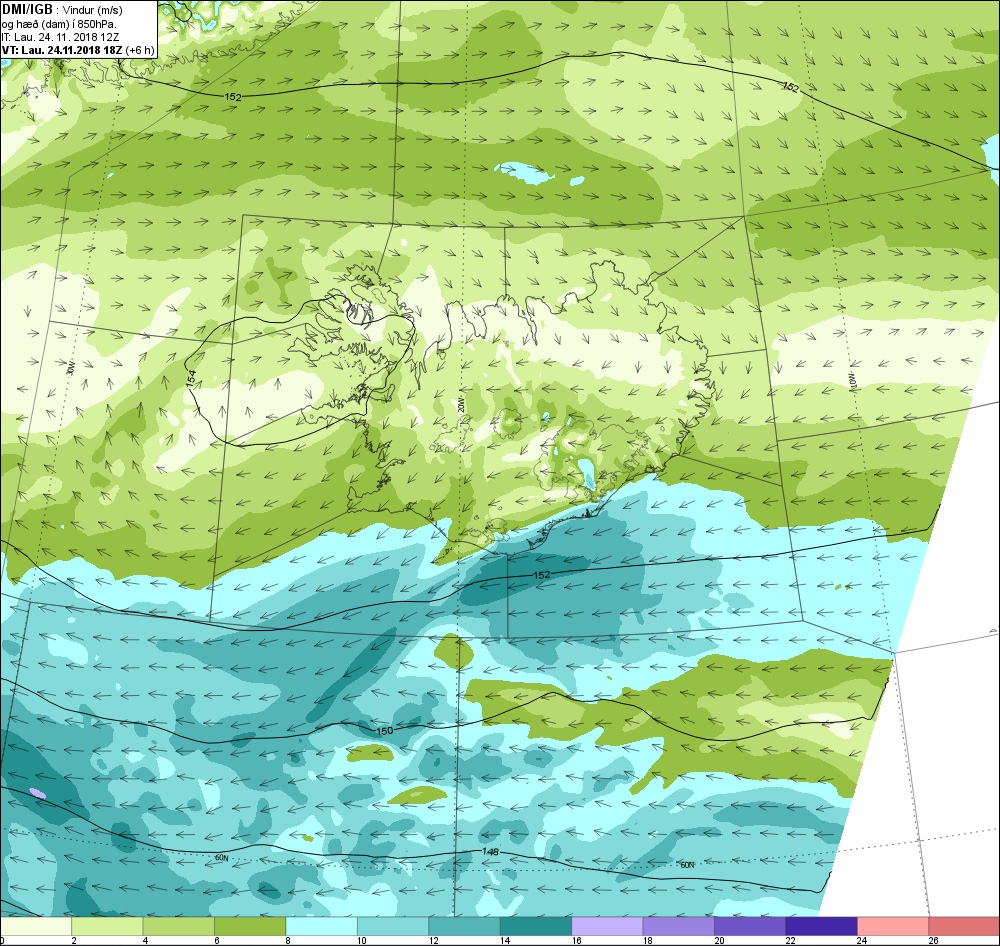Click the 20W longitude label over Iceland

coord(459,405)
